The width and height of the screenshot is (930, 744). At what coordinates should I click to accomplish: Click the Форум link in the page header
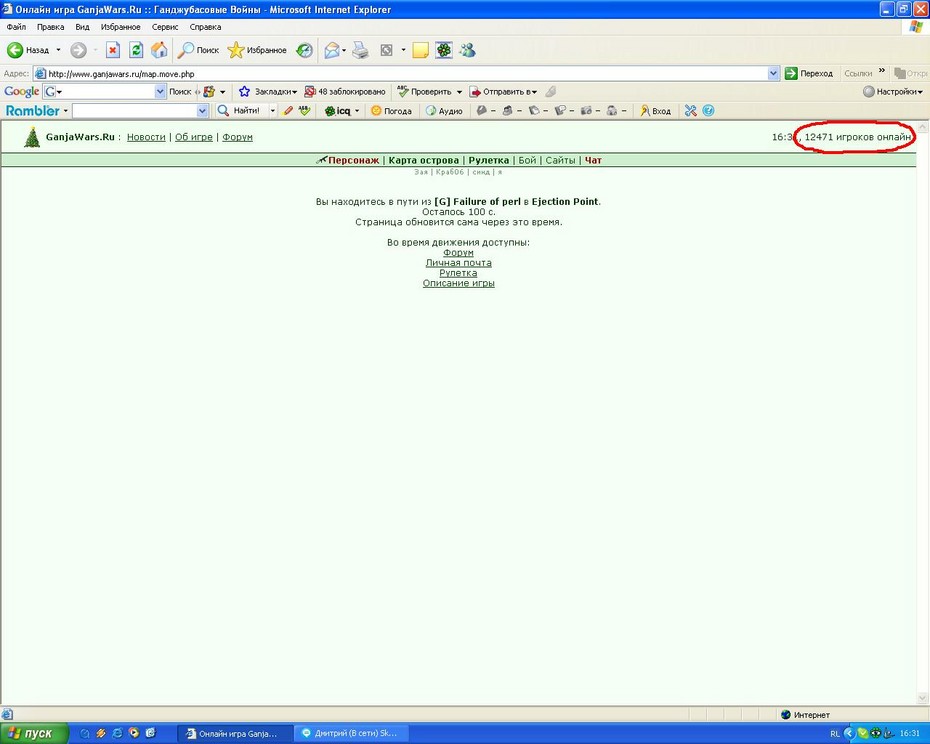[237, 137]
